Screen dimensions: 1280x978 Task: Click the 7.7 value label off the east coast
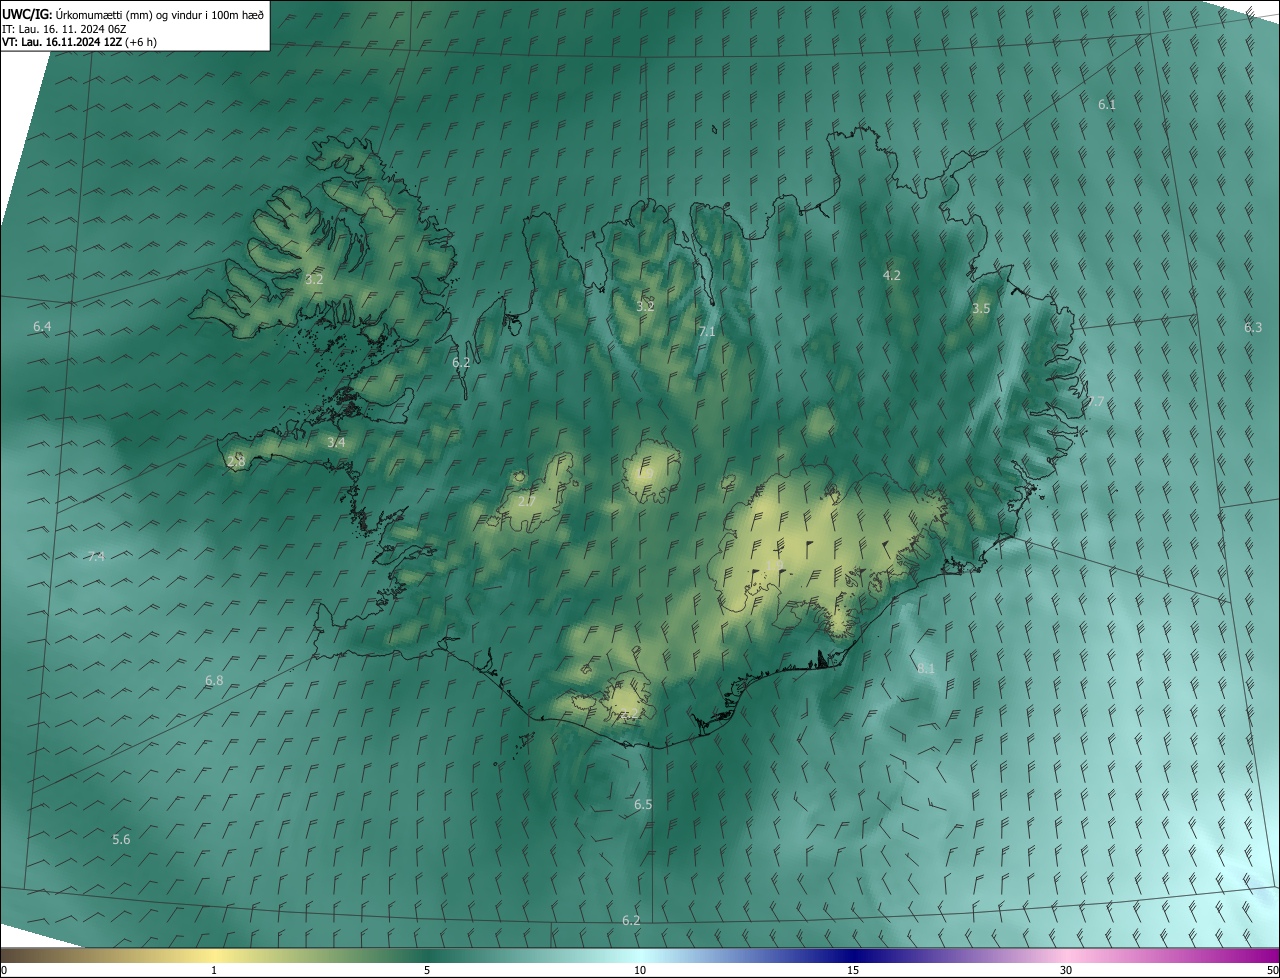coord(1096,401)
